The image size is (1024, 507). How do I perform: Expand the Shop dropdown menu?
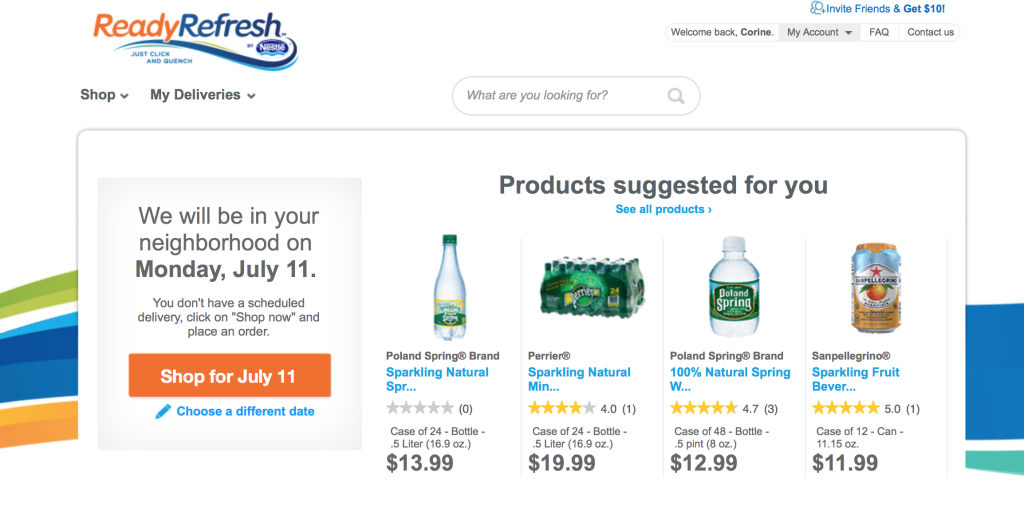coord(104,95)
